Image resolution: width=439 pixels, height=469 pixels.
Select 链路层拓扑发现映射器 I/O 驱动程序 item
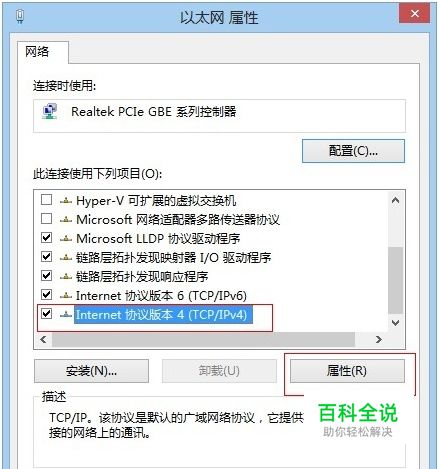pyautogui.click(x=174, y=257)
